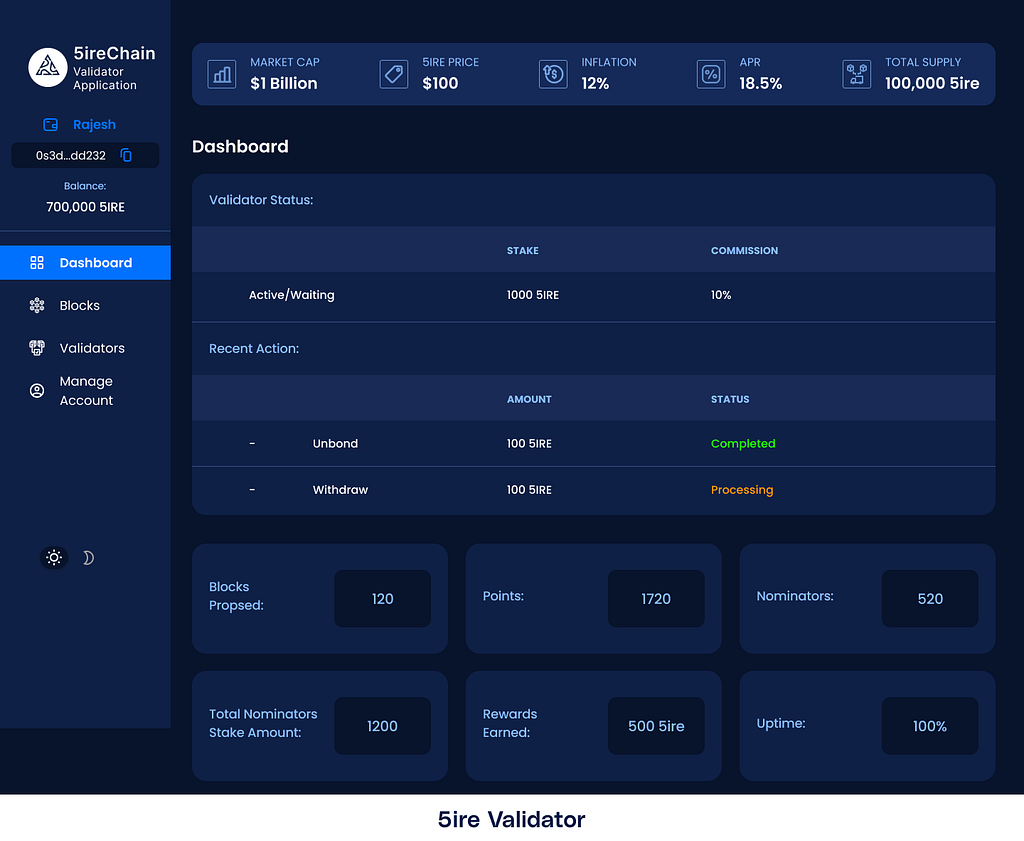Click the Unbond row 100 5IRE amount
Screen dimensions: 1024x841
coord(529,443)
